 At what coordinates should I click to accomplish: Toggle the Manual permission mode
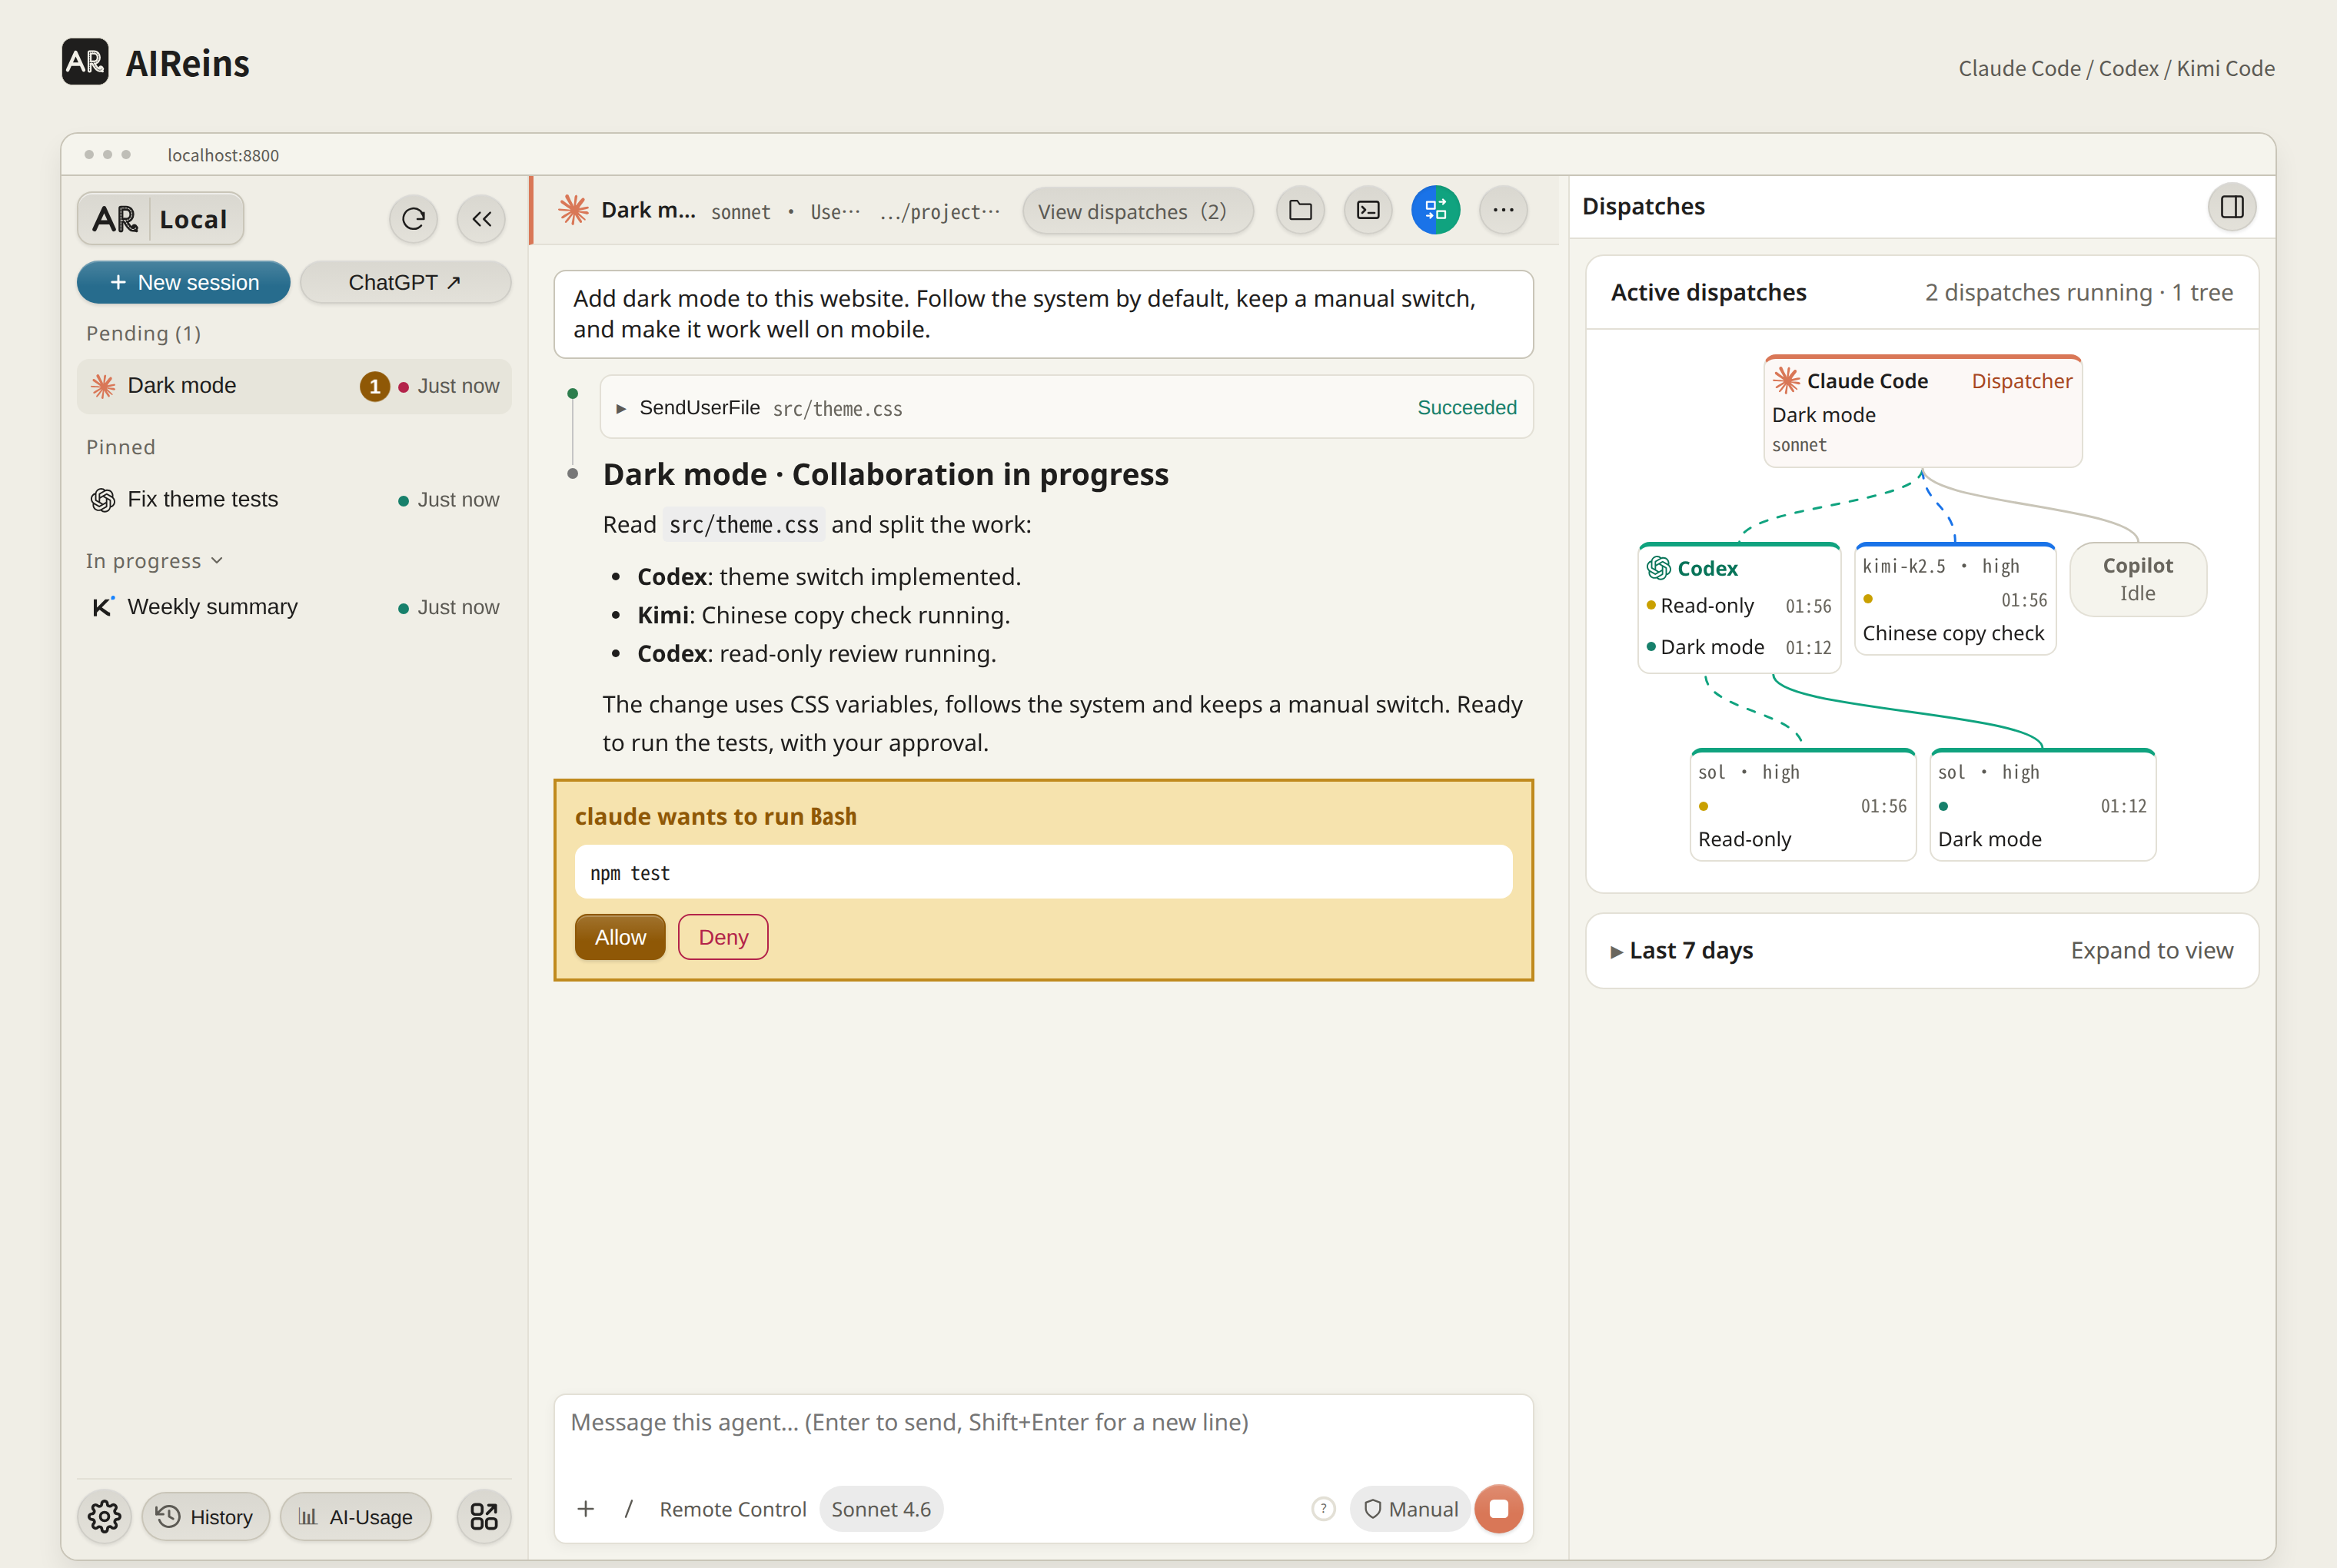tap(1410, 1508)
